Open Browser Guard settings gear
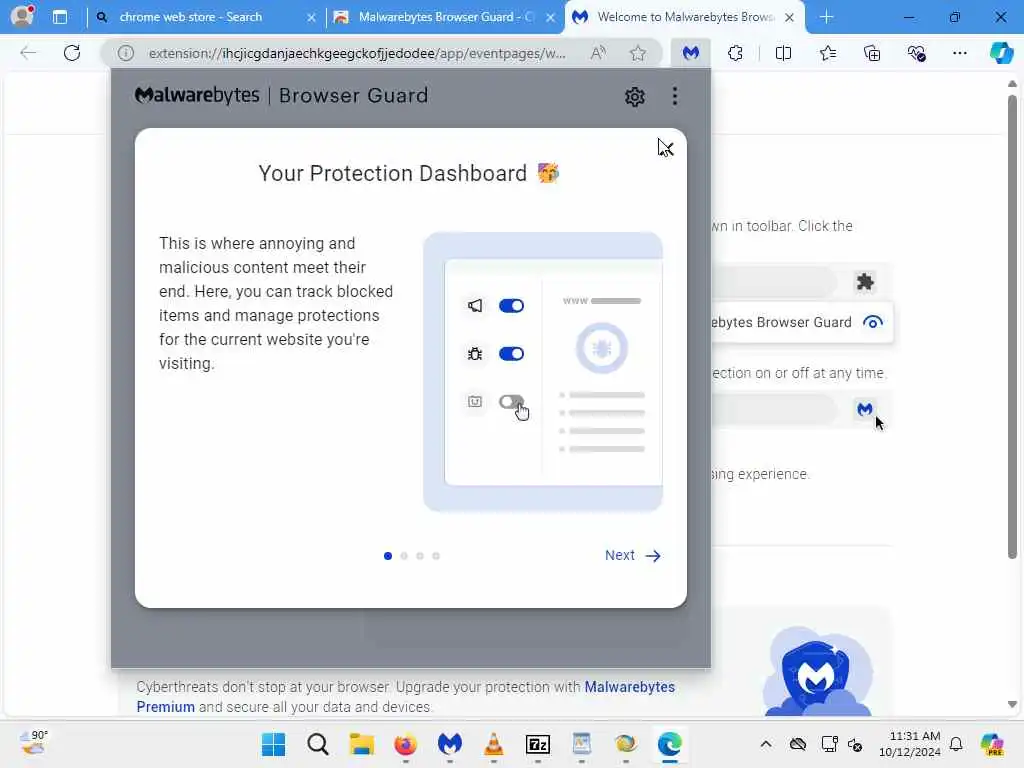1024x768 pixels. 634,97
